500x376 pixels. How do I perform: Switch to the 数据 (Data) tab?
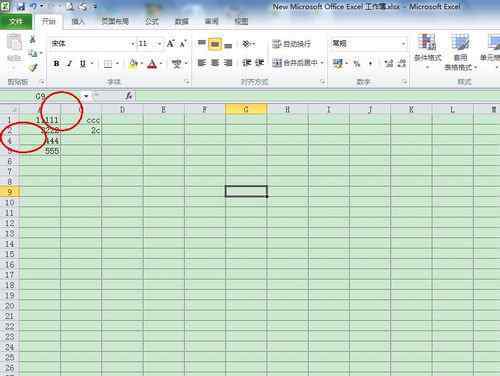pos(182,21)
